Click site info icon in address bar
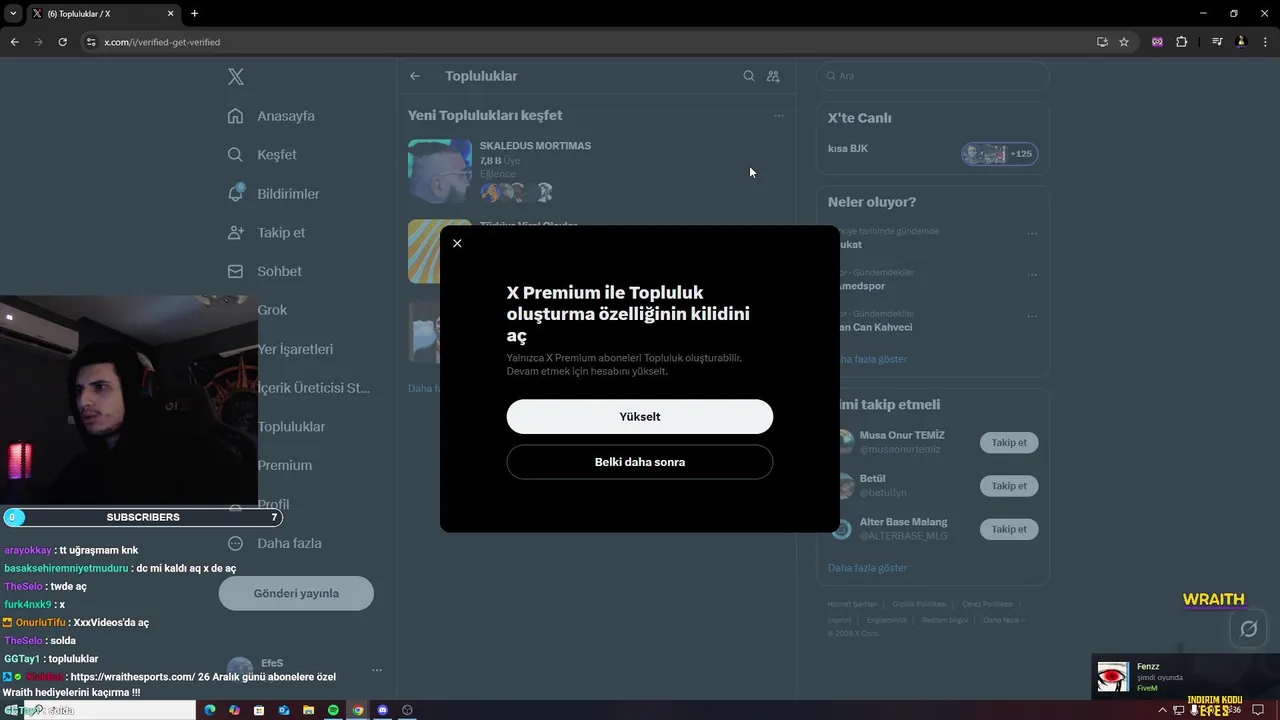The height and width of the screenshot is (720, 1280). [91, 42]
